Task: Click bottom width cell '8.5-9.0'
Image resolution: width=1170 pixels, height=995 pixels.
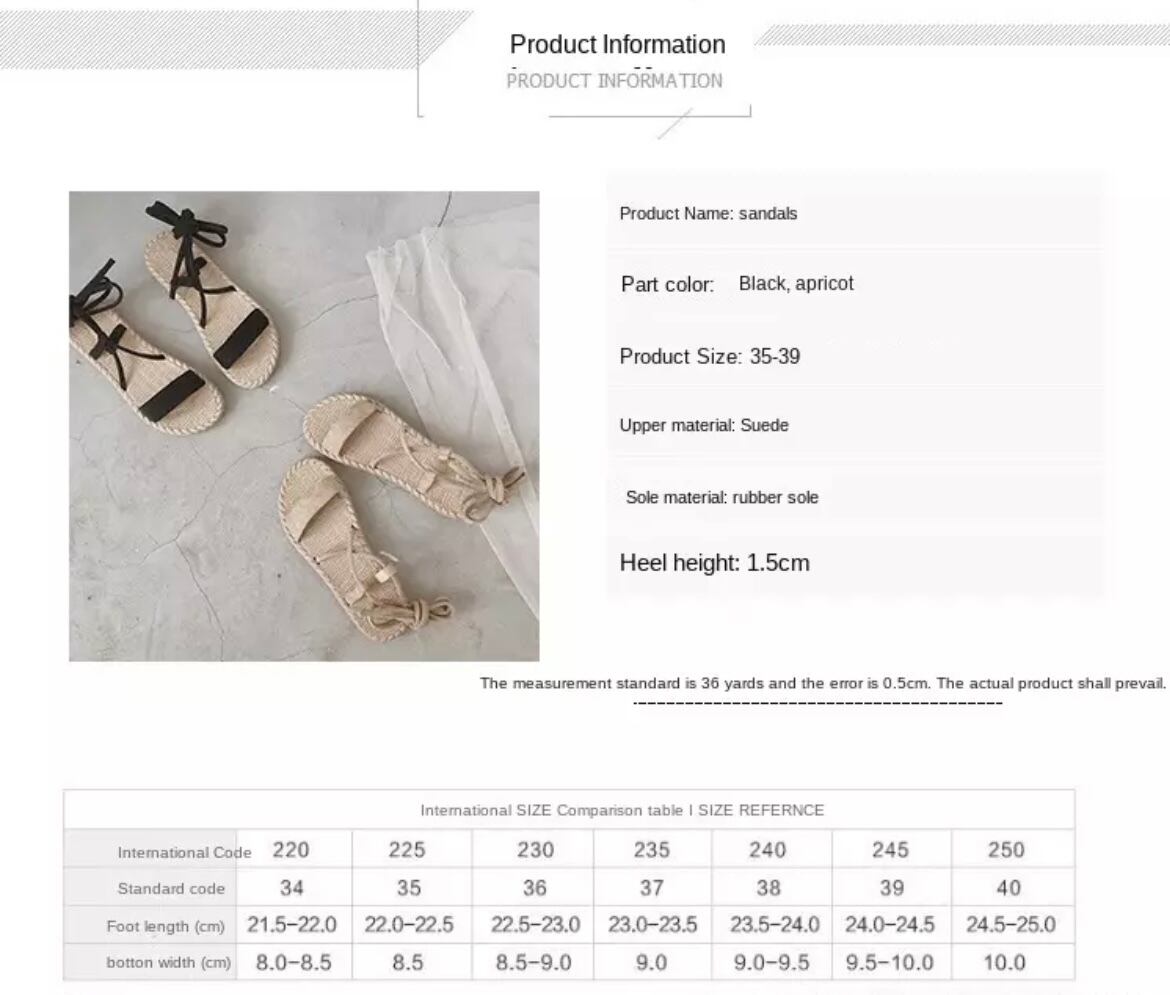Action: 534,963
